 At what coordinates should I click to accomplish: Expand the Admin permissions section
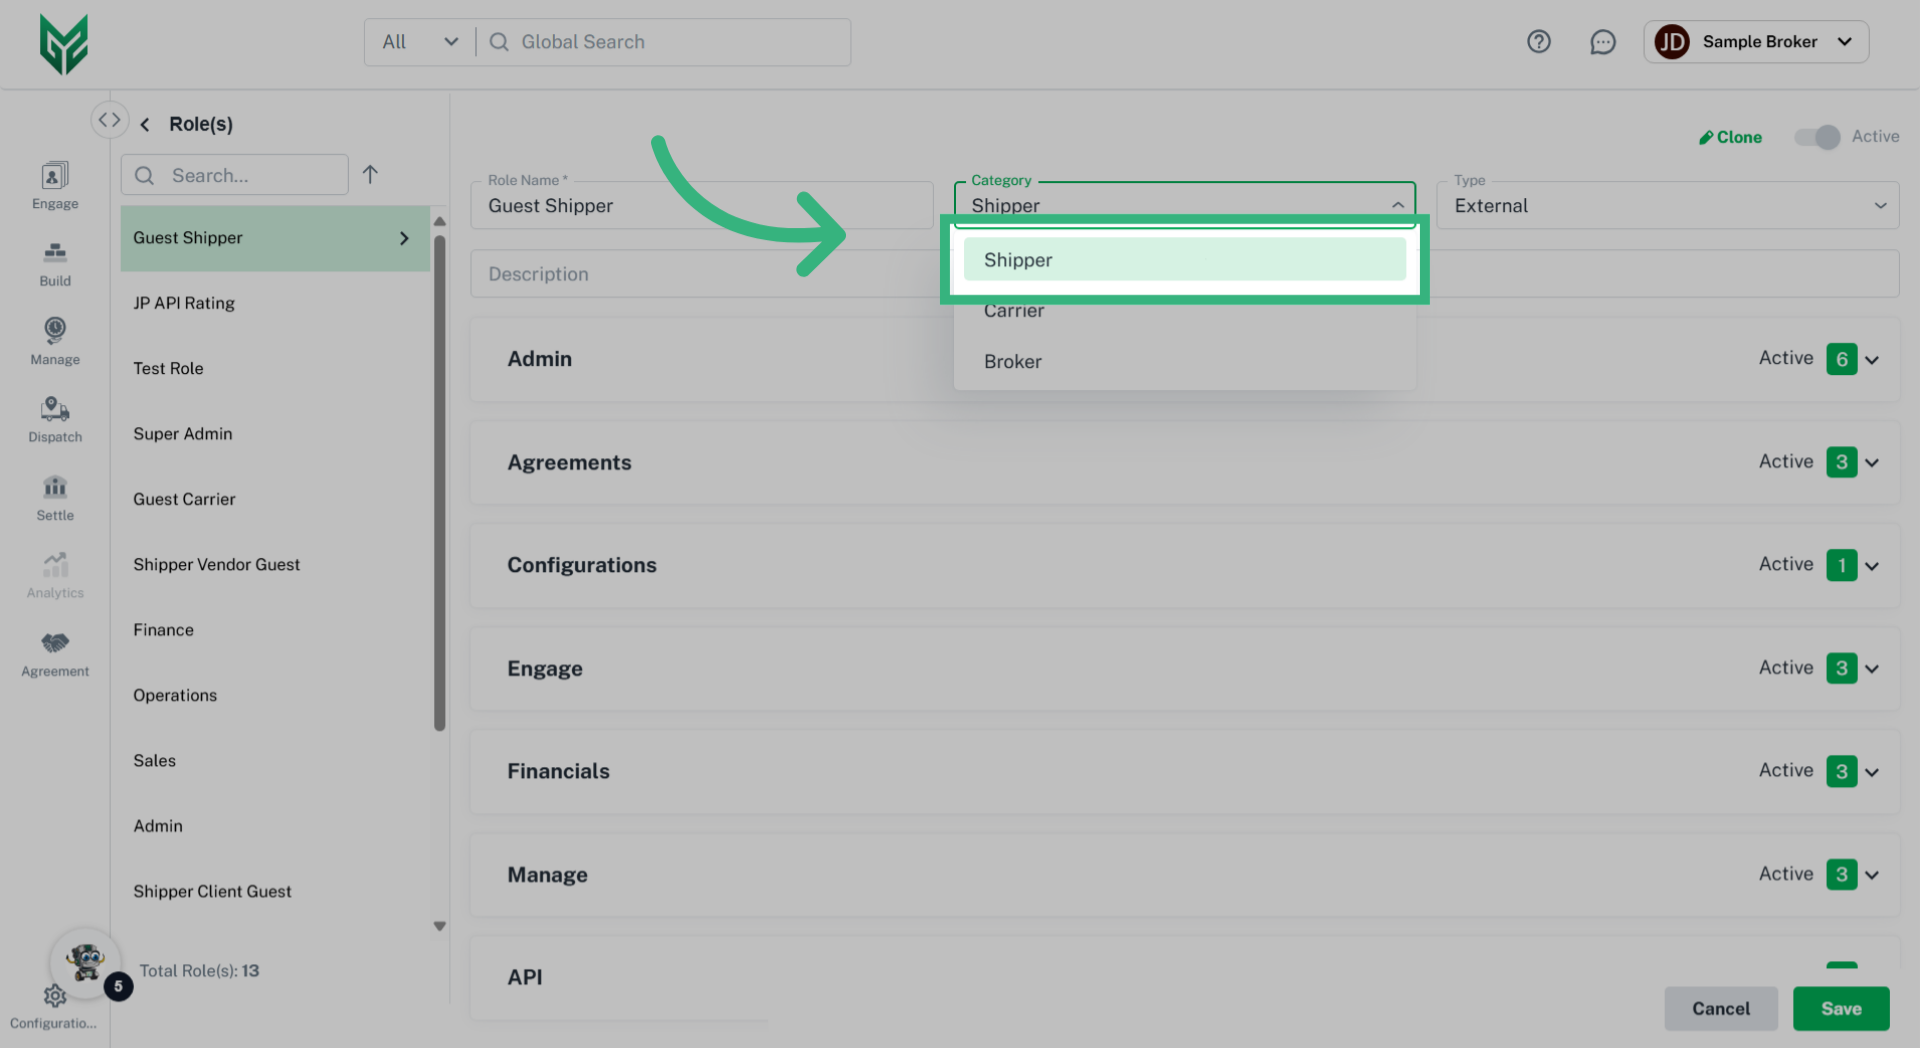(1871, 360)
